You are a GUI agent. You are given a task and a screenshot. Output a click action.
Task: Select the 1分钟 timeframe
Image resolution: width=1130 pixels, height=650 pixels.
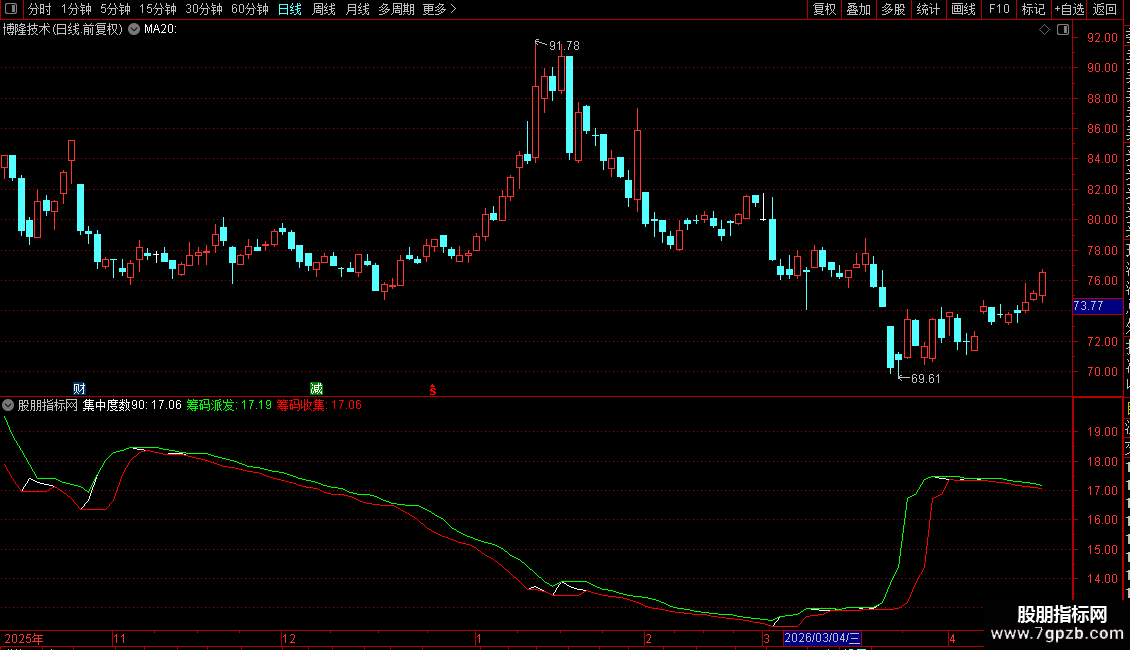(x=76, y=9)
